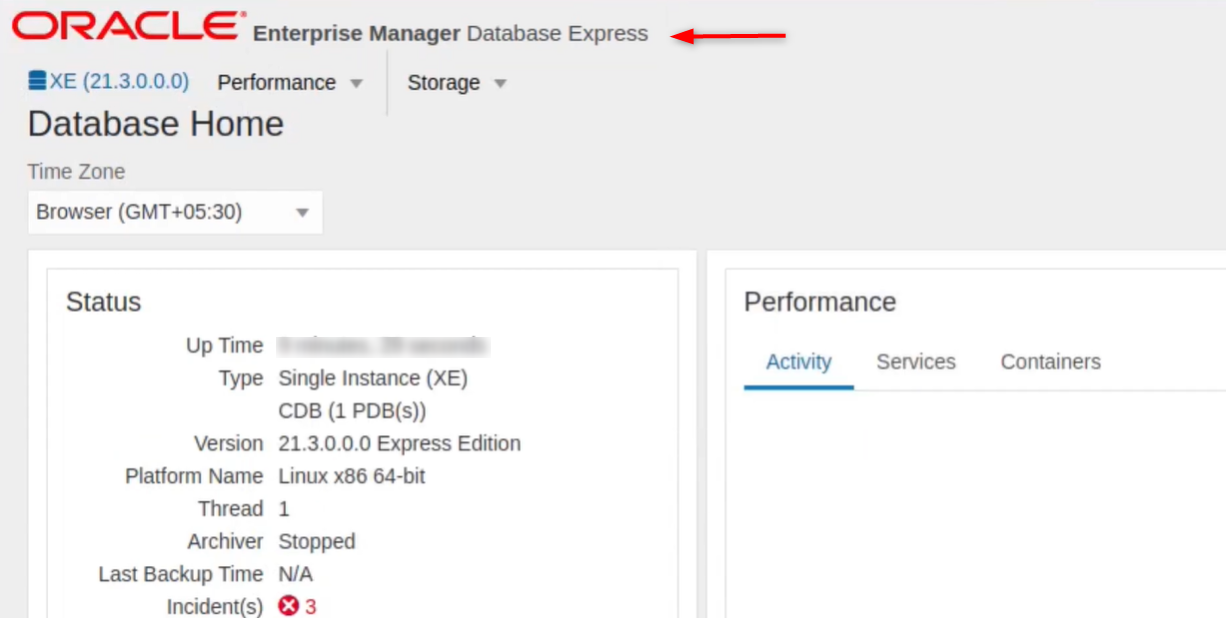Click the Enterprise Manager Database Express title
1226x618 pixels.
pyautogui.click(x=451, y=33)
